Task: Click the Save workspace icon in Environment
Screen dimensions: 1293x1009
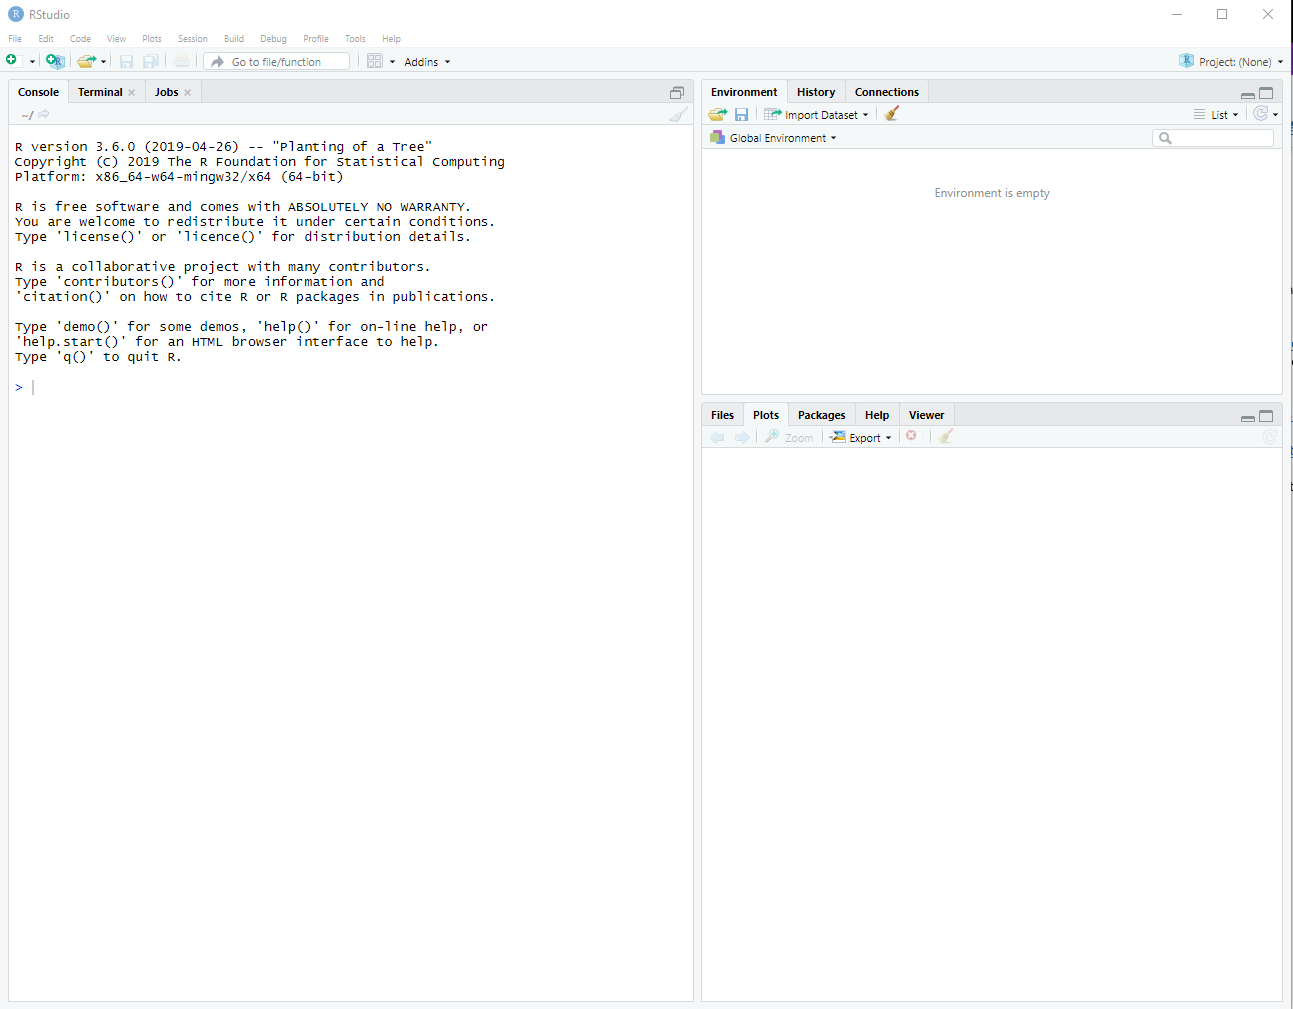Action: 741,114
